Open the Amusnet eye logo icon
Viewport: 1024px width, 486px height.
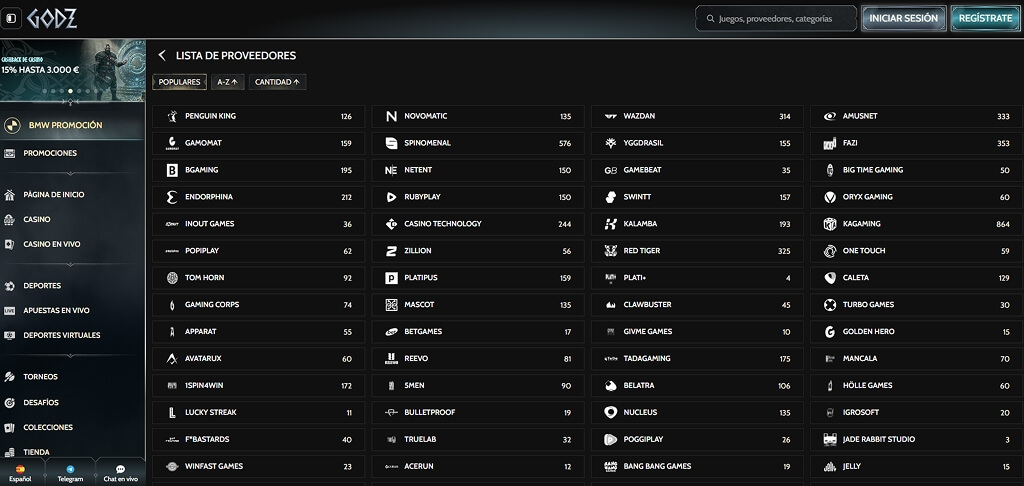click(830, 116)
